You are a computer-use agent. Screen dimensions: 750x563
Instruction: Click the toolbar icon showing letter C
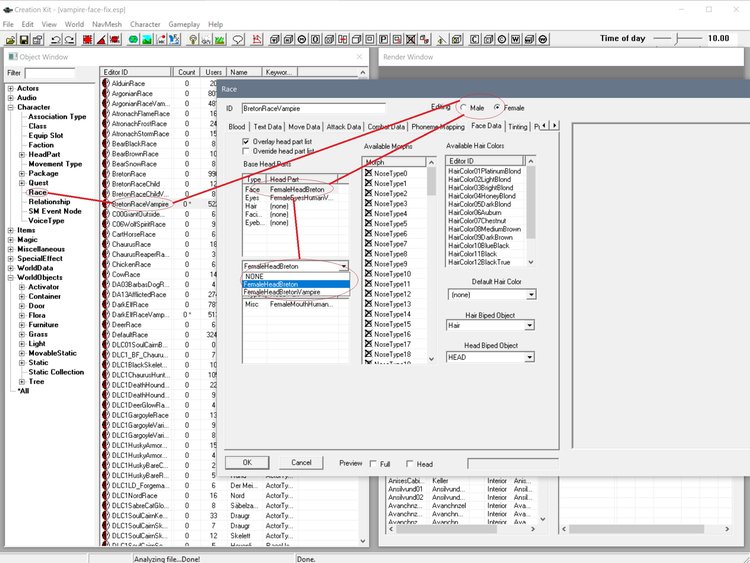coord(474,40)
